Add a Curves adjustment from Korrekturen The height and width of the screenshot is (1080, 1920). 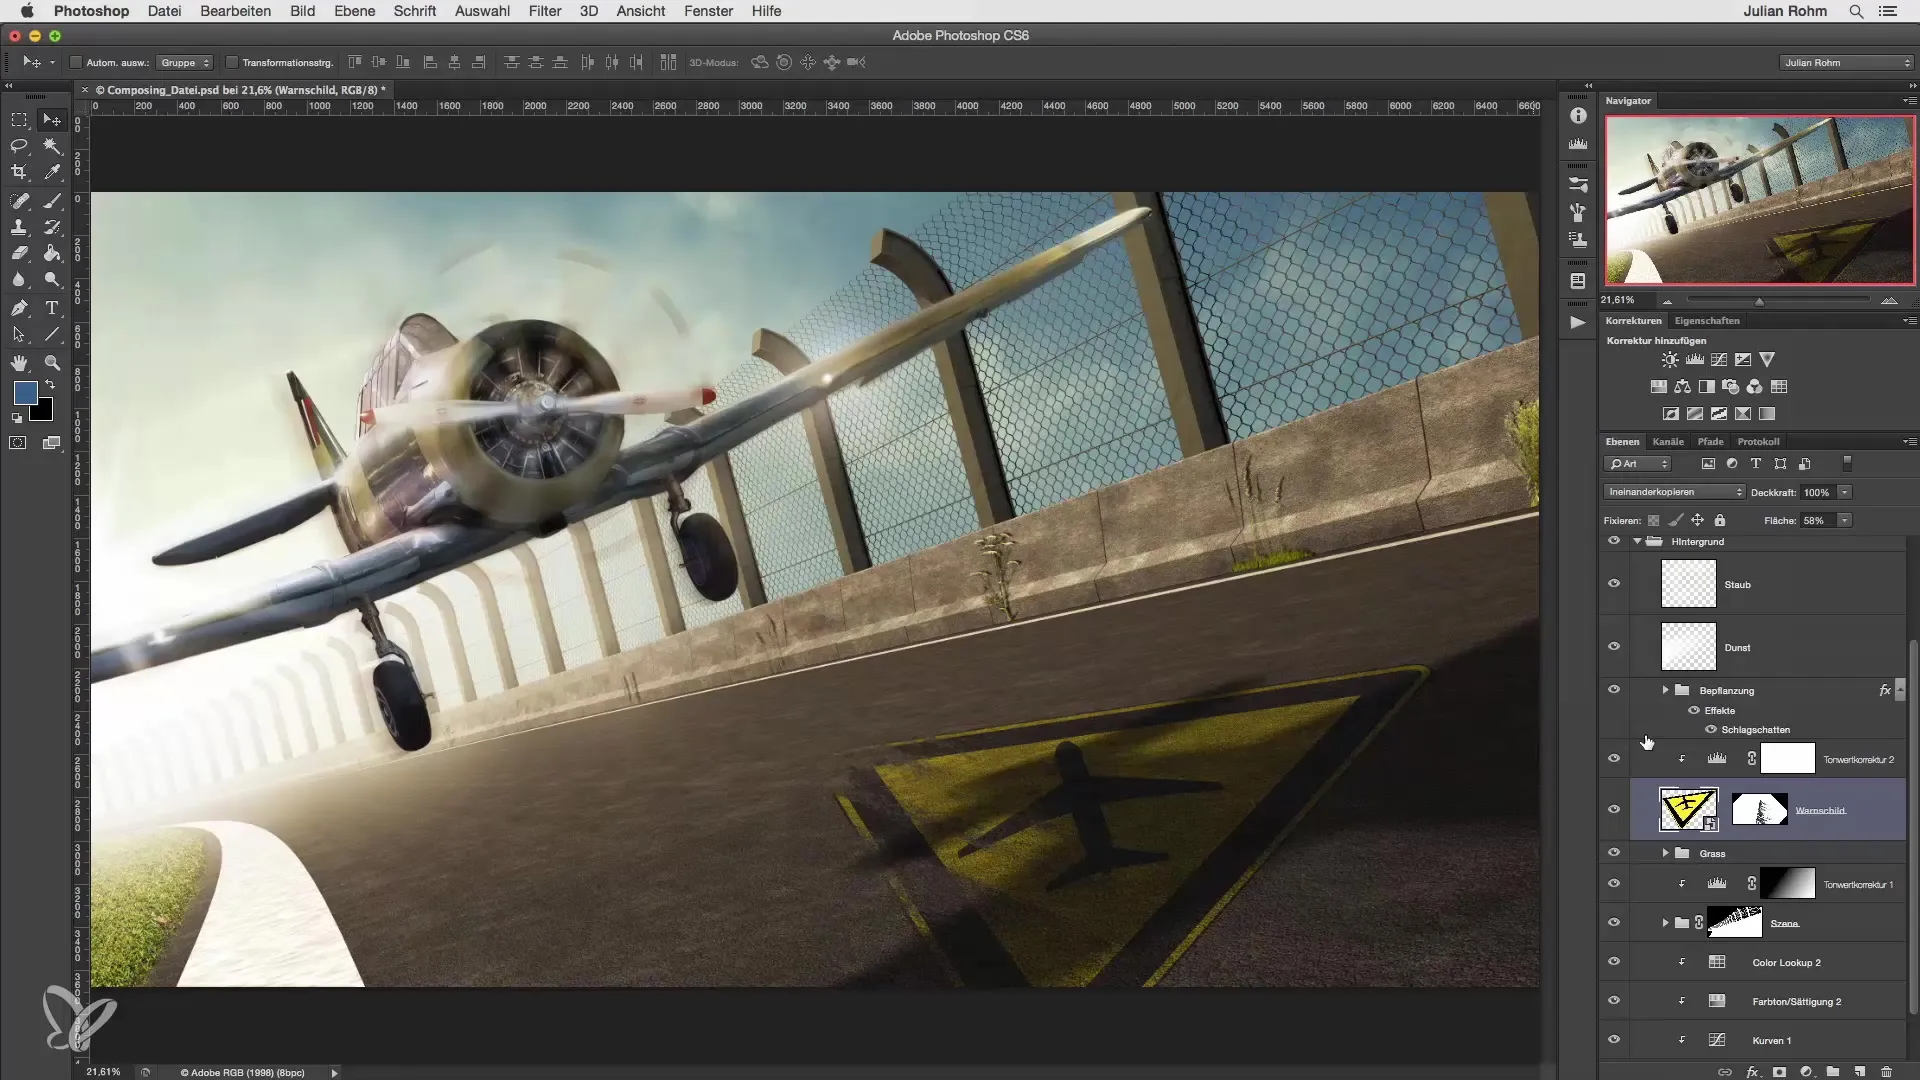point(1719,360)
